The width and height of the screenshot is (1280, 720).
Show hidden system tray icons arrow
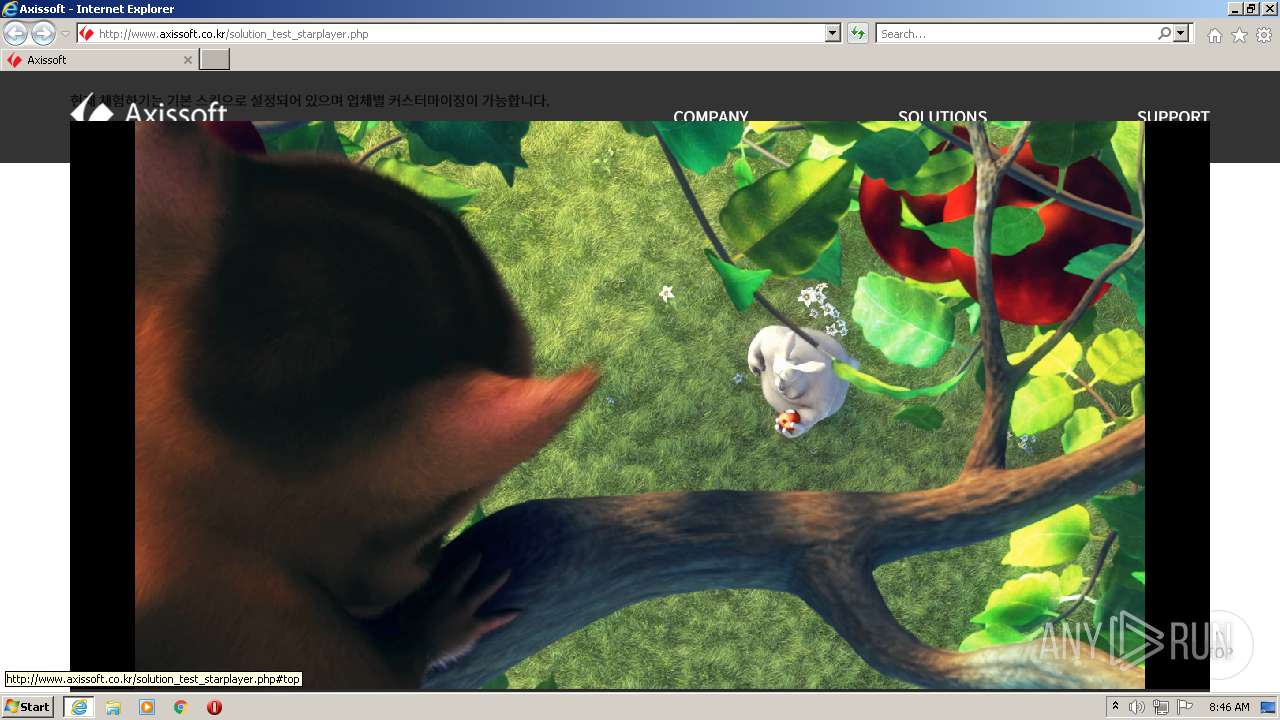pyautogui.click(x=1116, y=707)
